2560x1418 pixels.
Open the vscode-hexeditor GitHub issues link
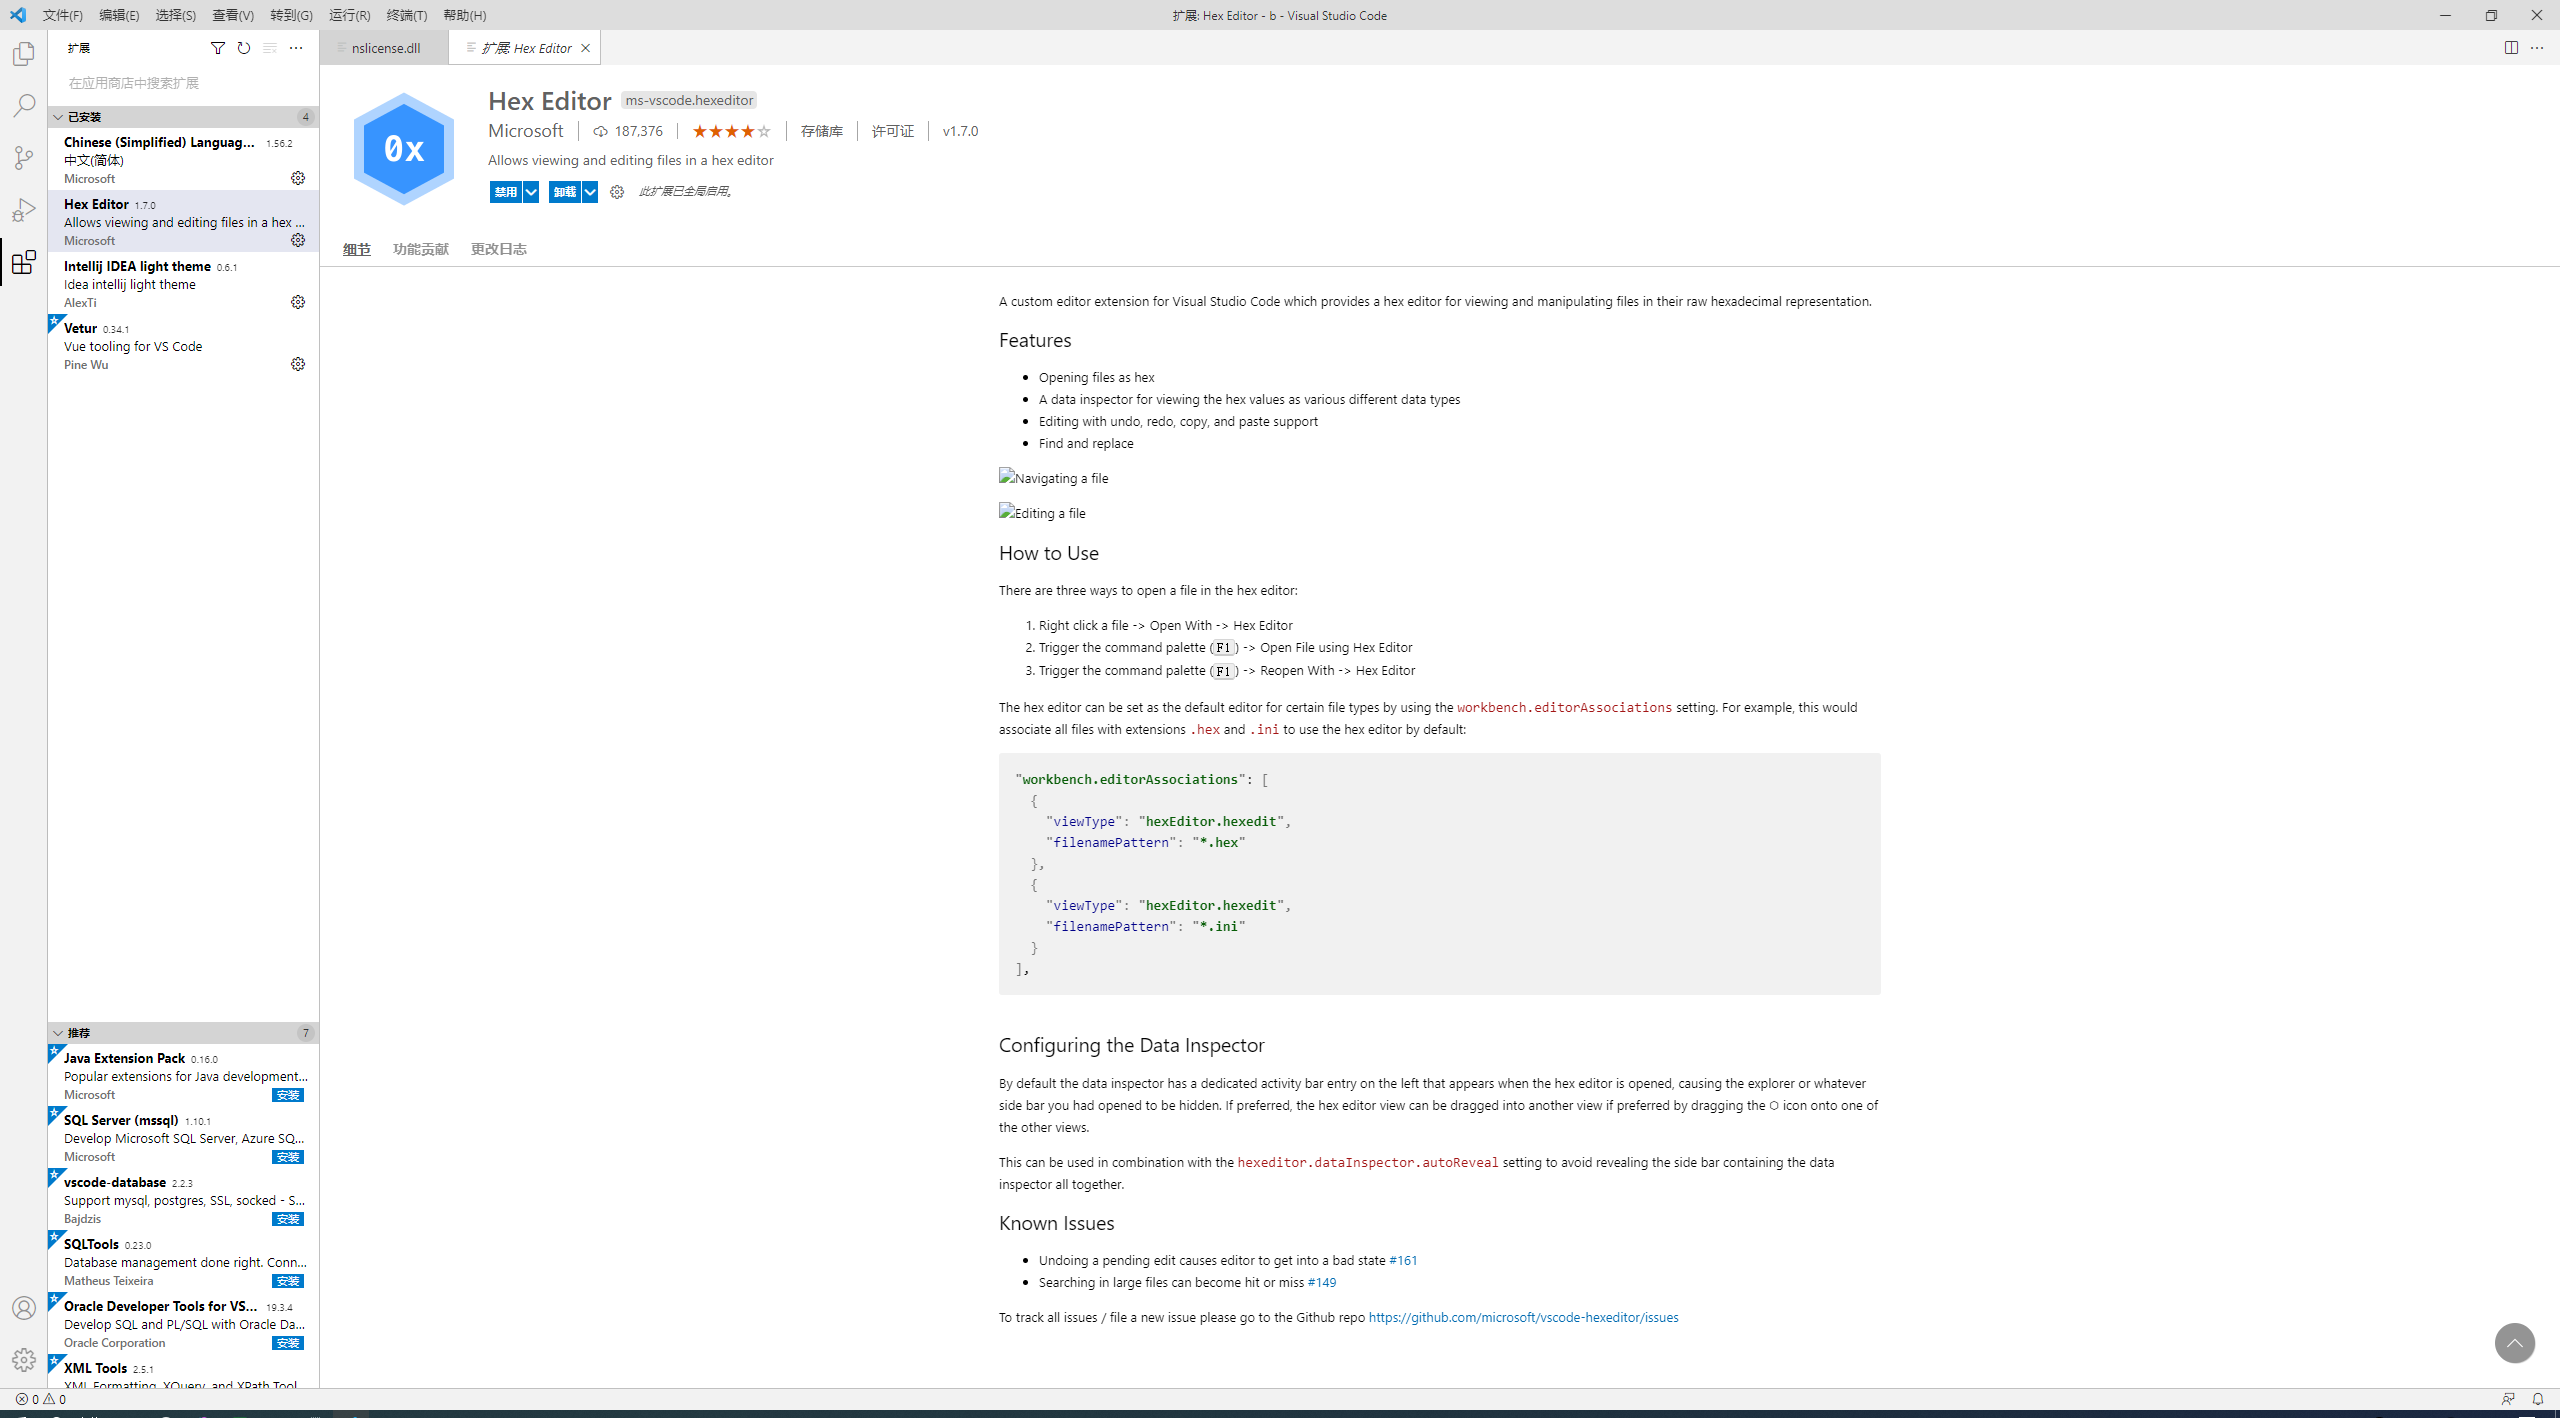pyautogui.click(x=1523, y=1317)
